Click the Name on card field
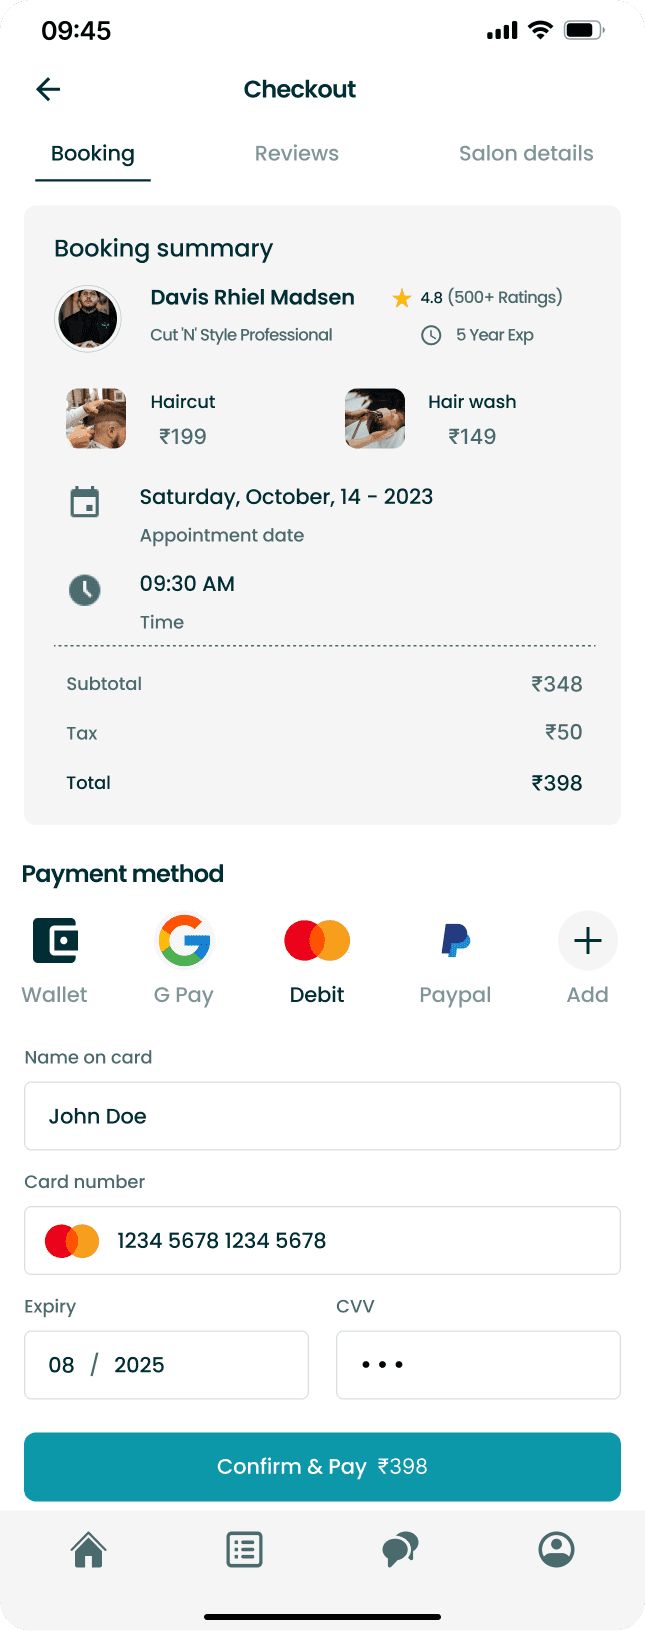 [x=322, y=1116]
